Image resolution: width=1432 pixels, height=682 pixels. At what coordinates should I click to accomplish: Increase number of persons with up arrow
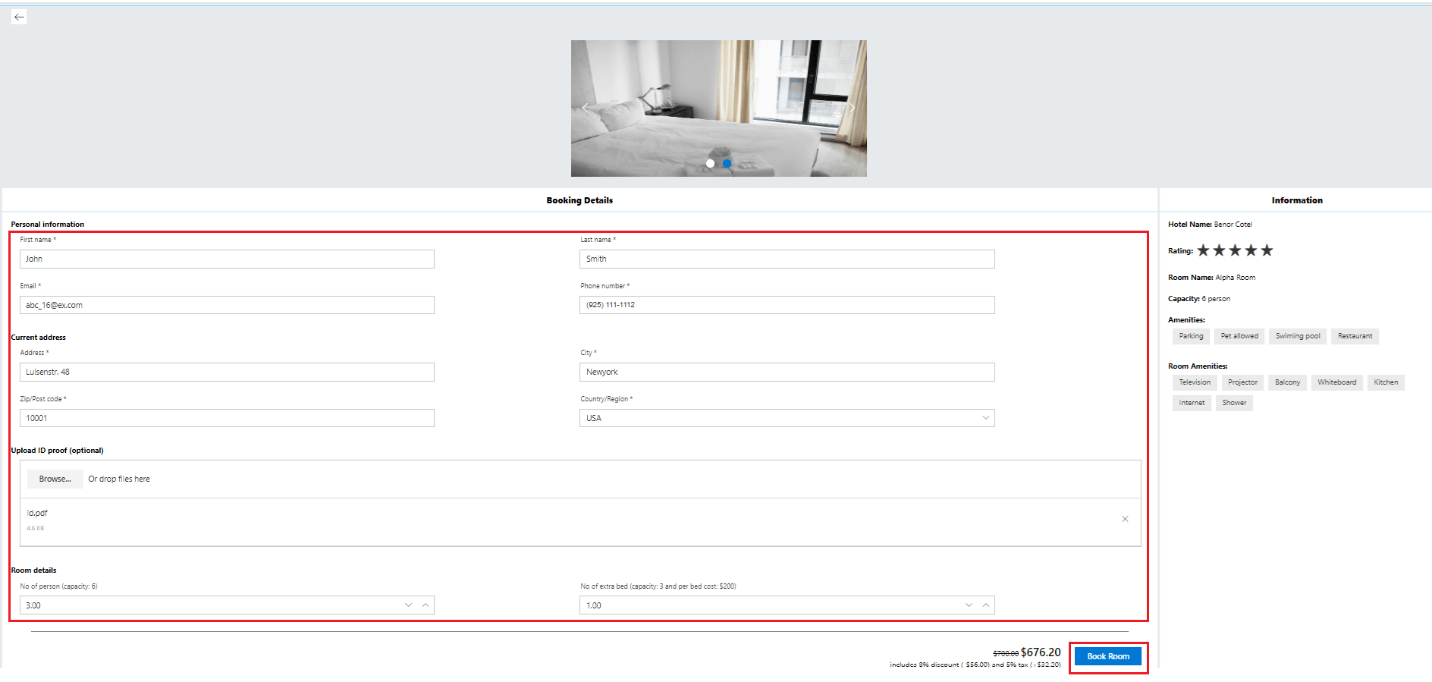pyautogui.click(x=426, y=605)
